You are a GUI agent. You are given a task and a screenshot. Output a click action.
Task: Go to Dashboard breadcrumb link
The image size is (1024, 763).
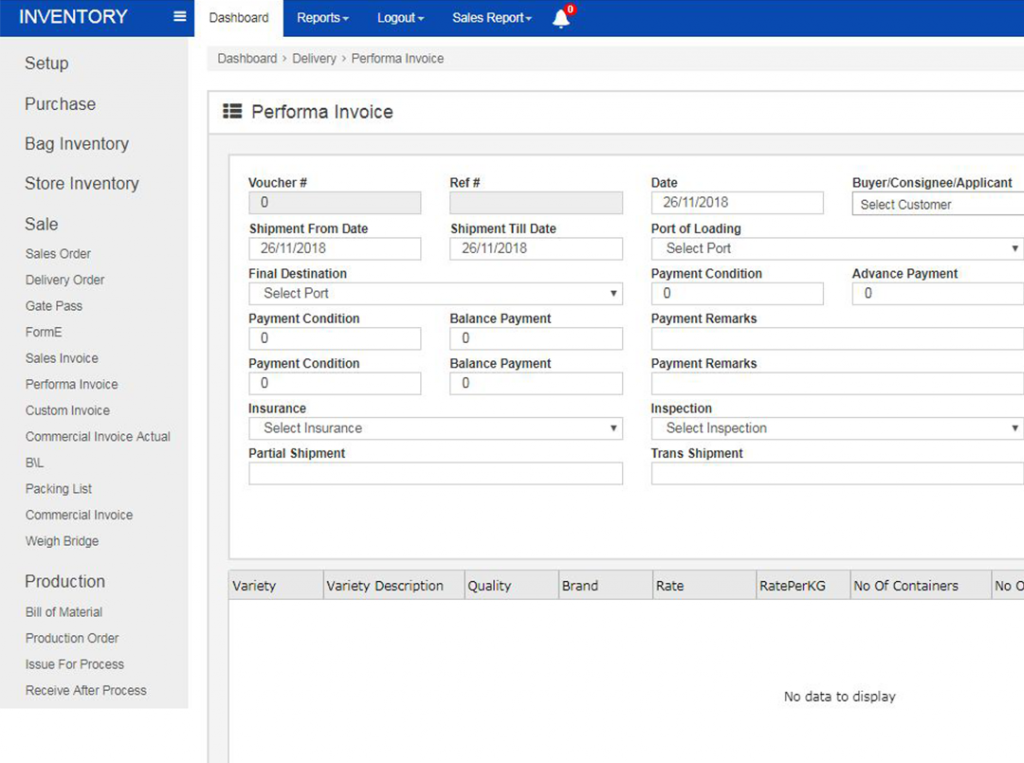tap(247, 59)
